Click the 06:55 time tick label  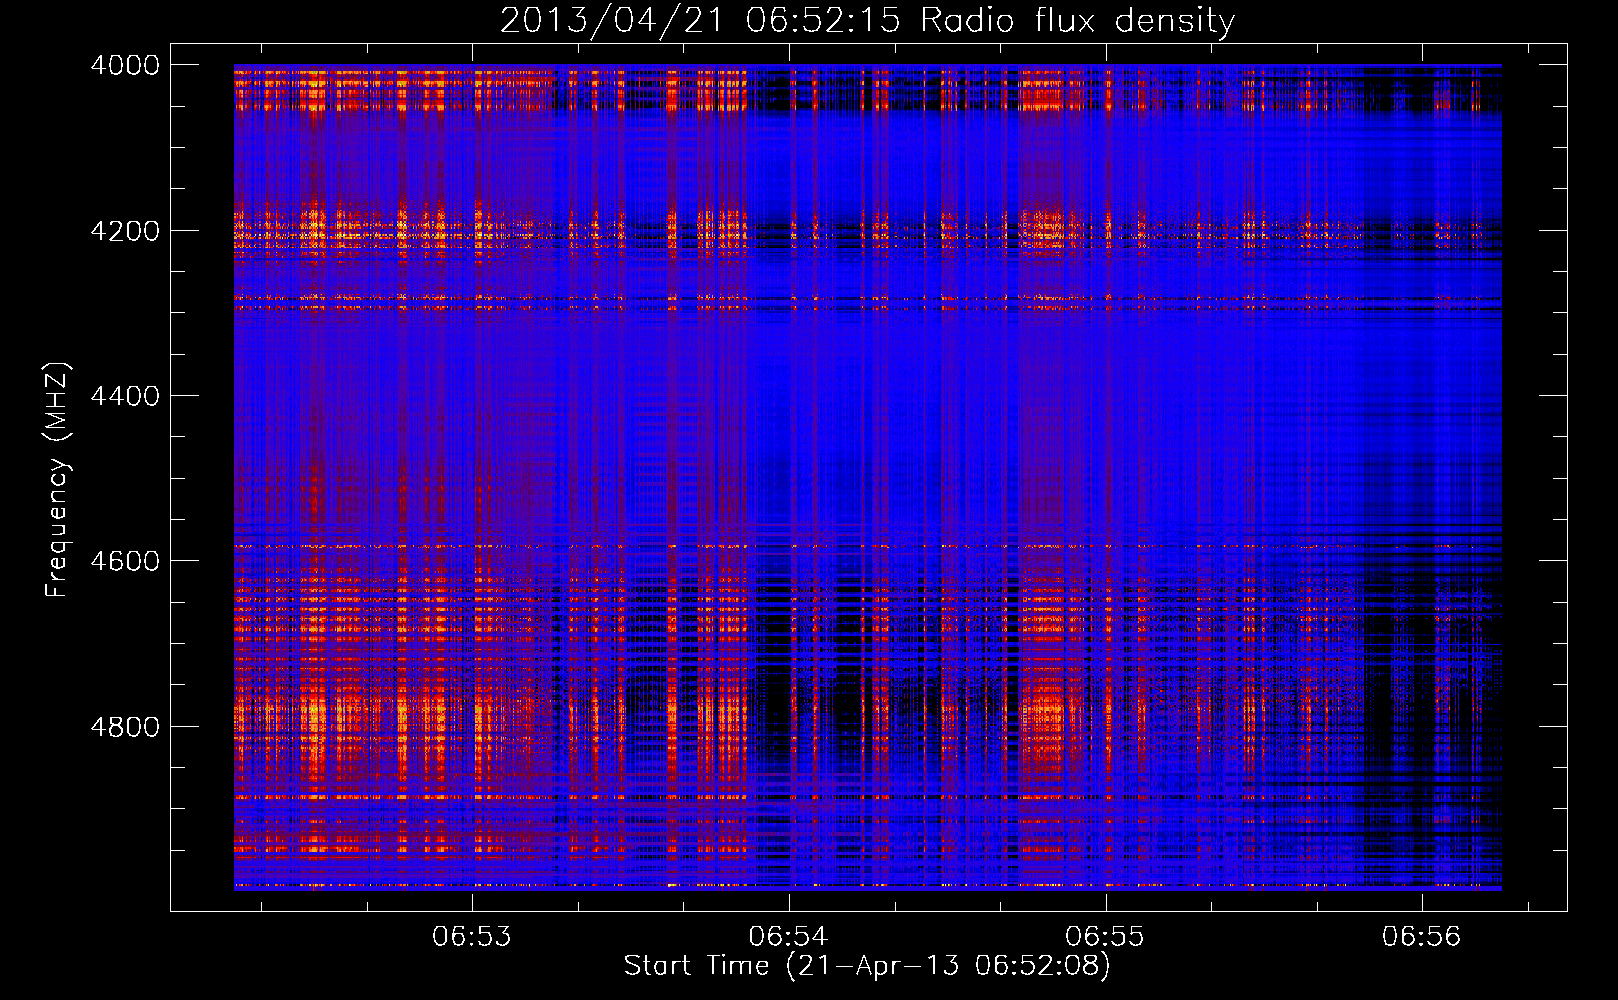(1105, 936)
